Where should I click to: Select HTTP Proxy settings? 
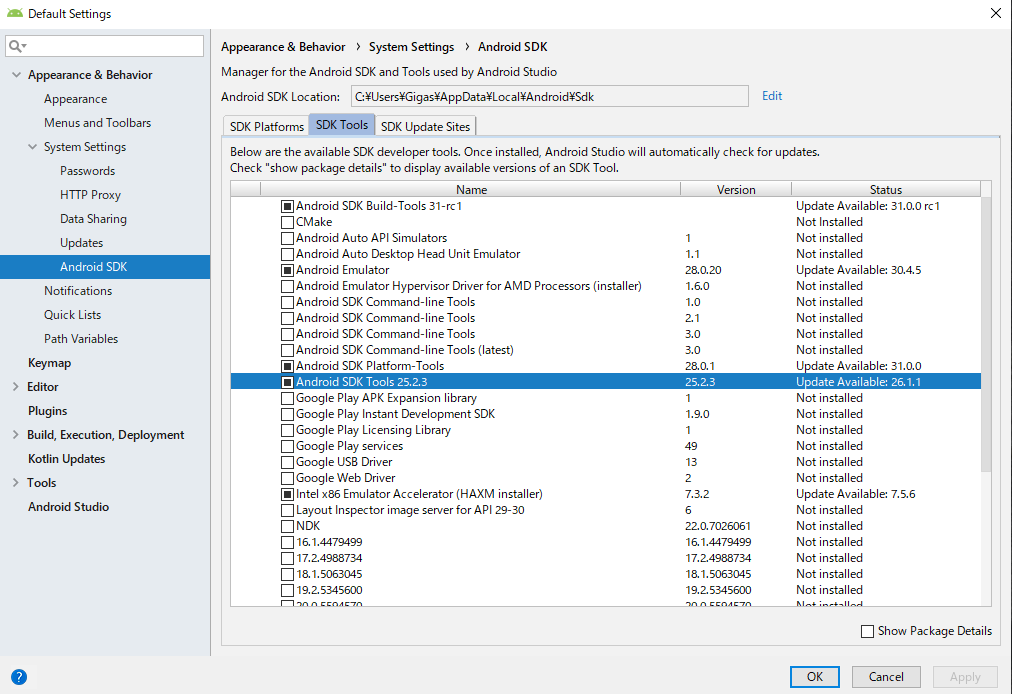click(x=90, y=194)
